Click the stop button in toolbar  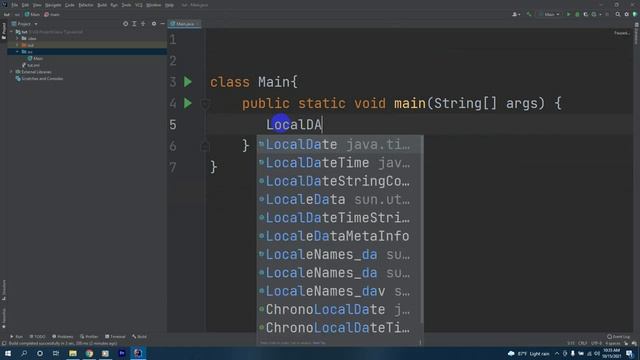pos(607,14)
